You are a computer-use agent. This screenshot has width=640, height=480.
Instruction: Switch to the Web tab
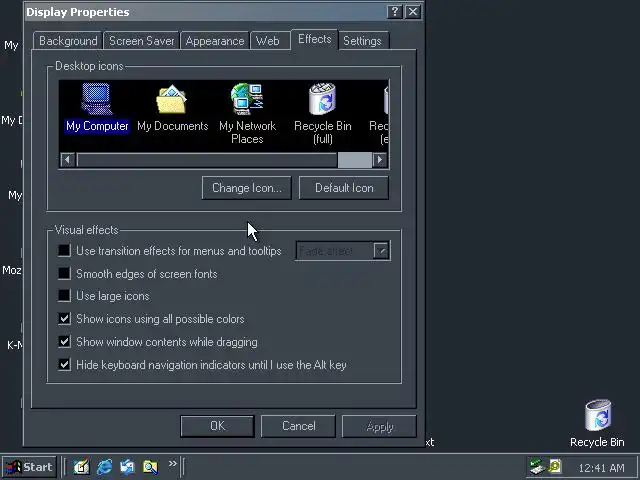(268, 41)
